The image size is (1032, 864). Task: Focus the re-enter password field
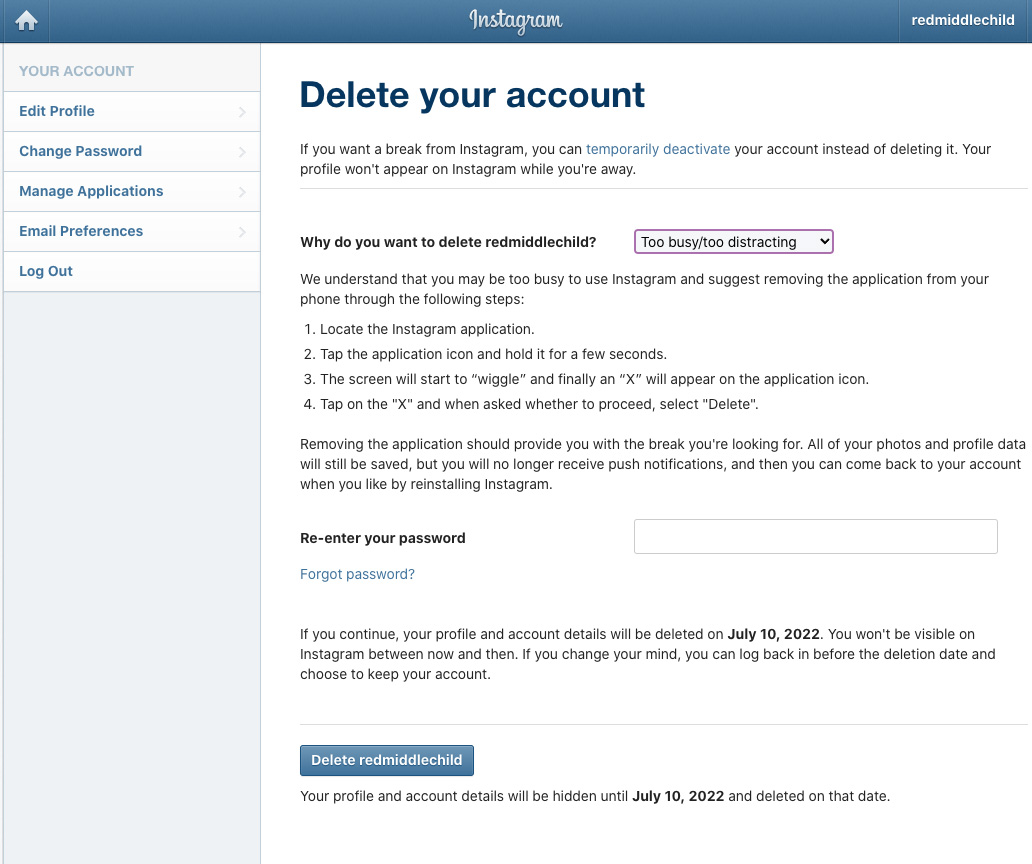click(815, 537)
